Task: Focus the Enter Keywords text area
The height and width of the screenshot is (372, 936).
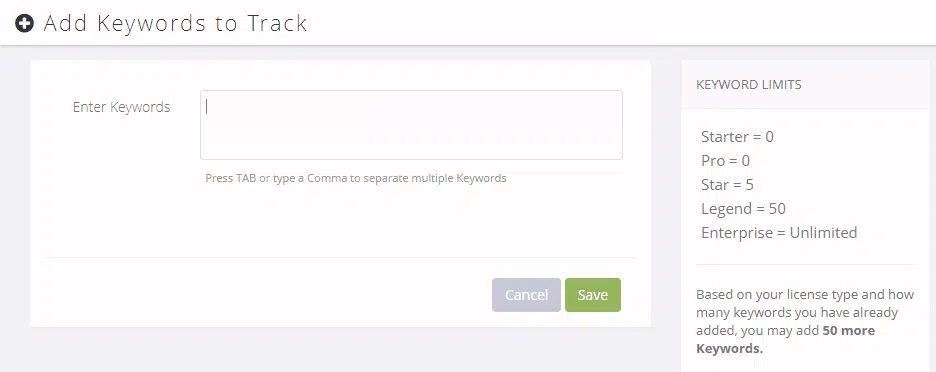Action: coord(411,125)
